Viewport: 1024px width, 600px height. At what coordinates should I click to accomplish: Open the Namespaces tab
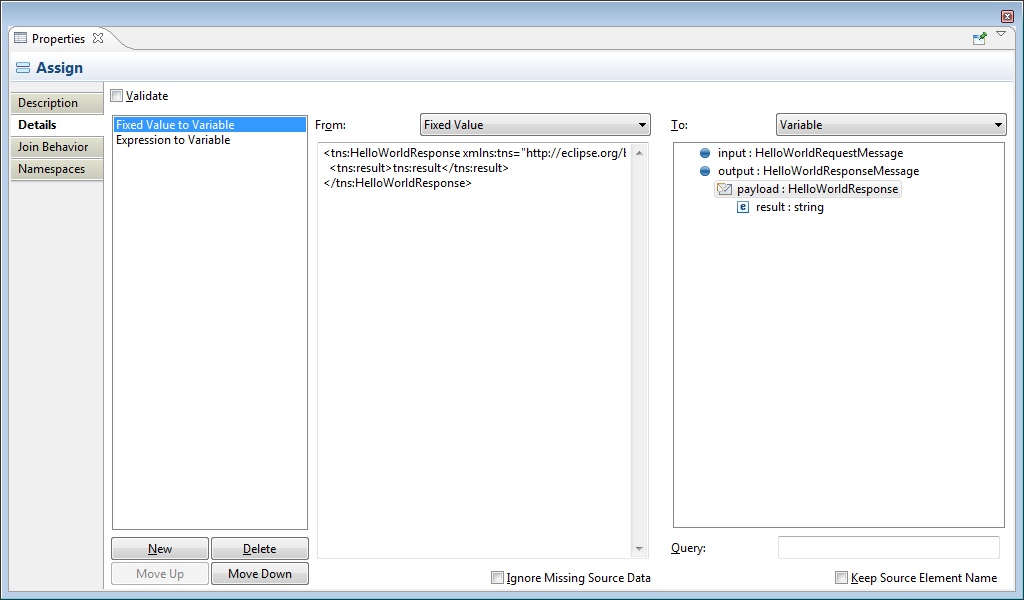[57, 169]
